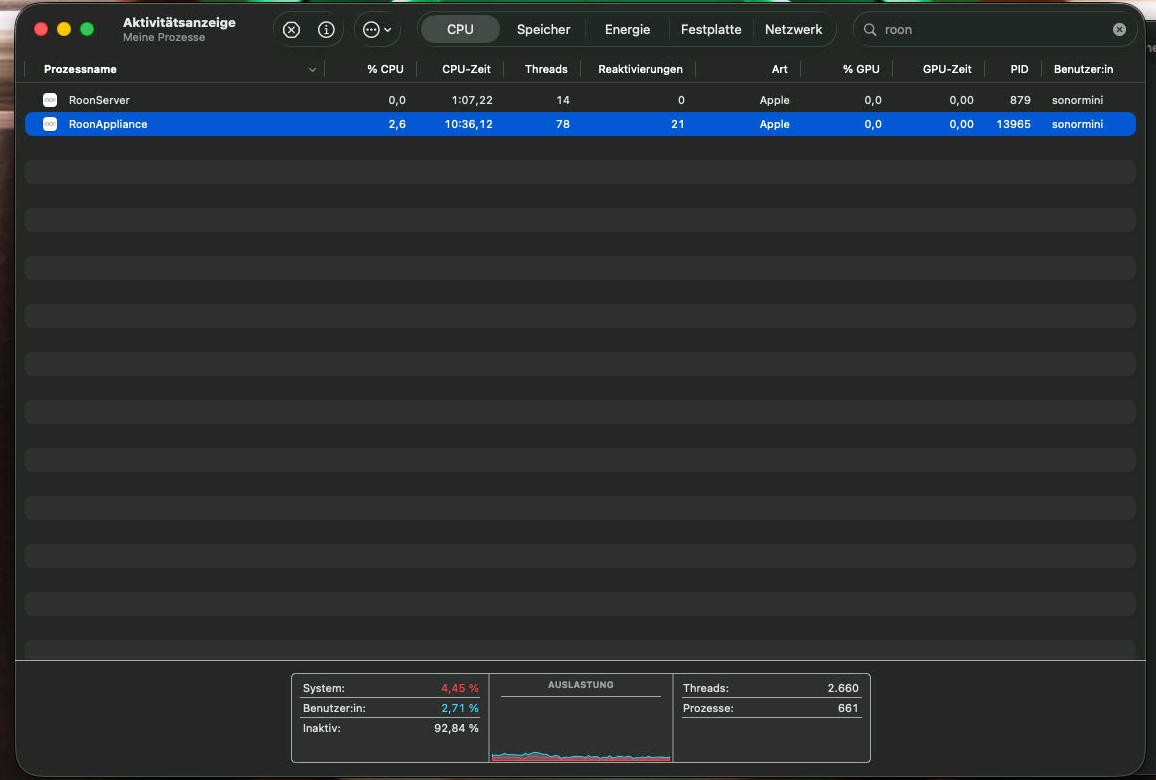The height and width of the screenshot is (780, 1156).
Task: Open the ellipsis actions dropdown menu
Action: point(377,29)
